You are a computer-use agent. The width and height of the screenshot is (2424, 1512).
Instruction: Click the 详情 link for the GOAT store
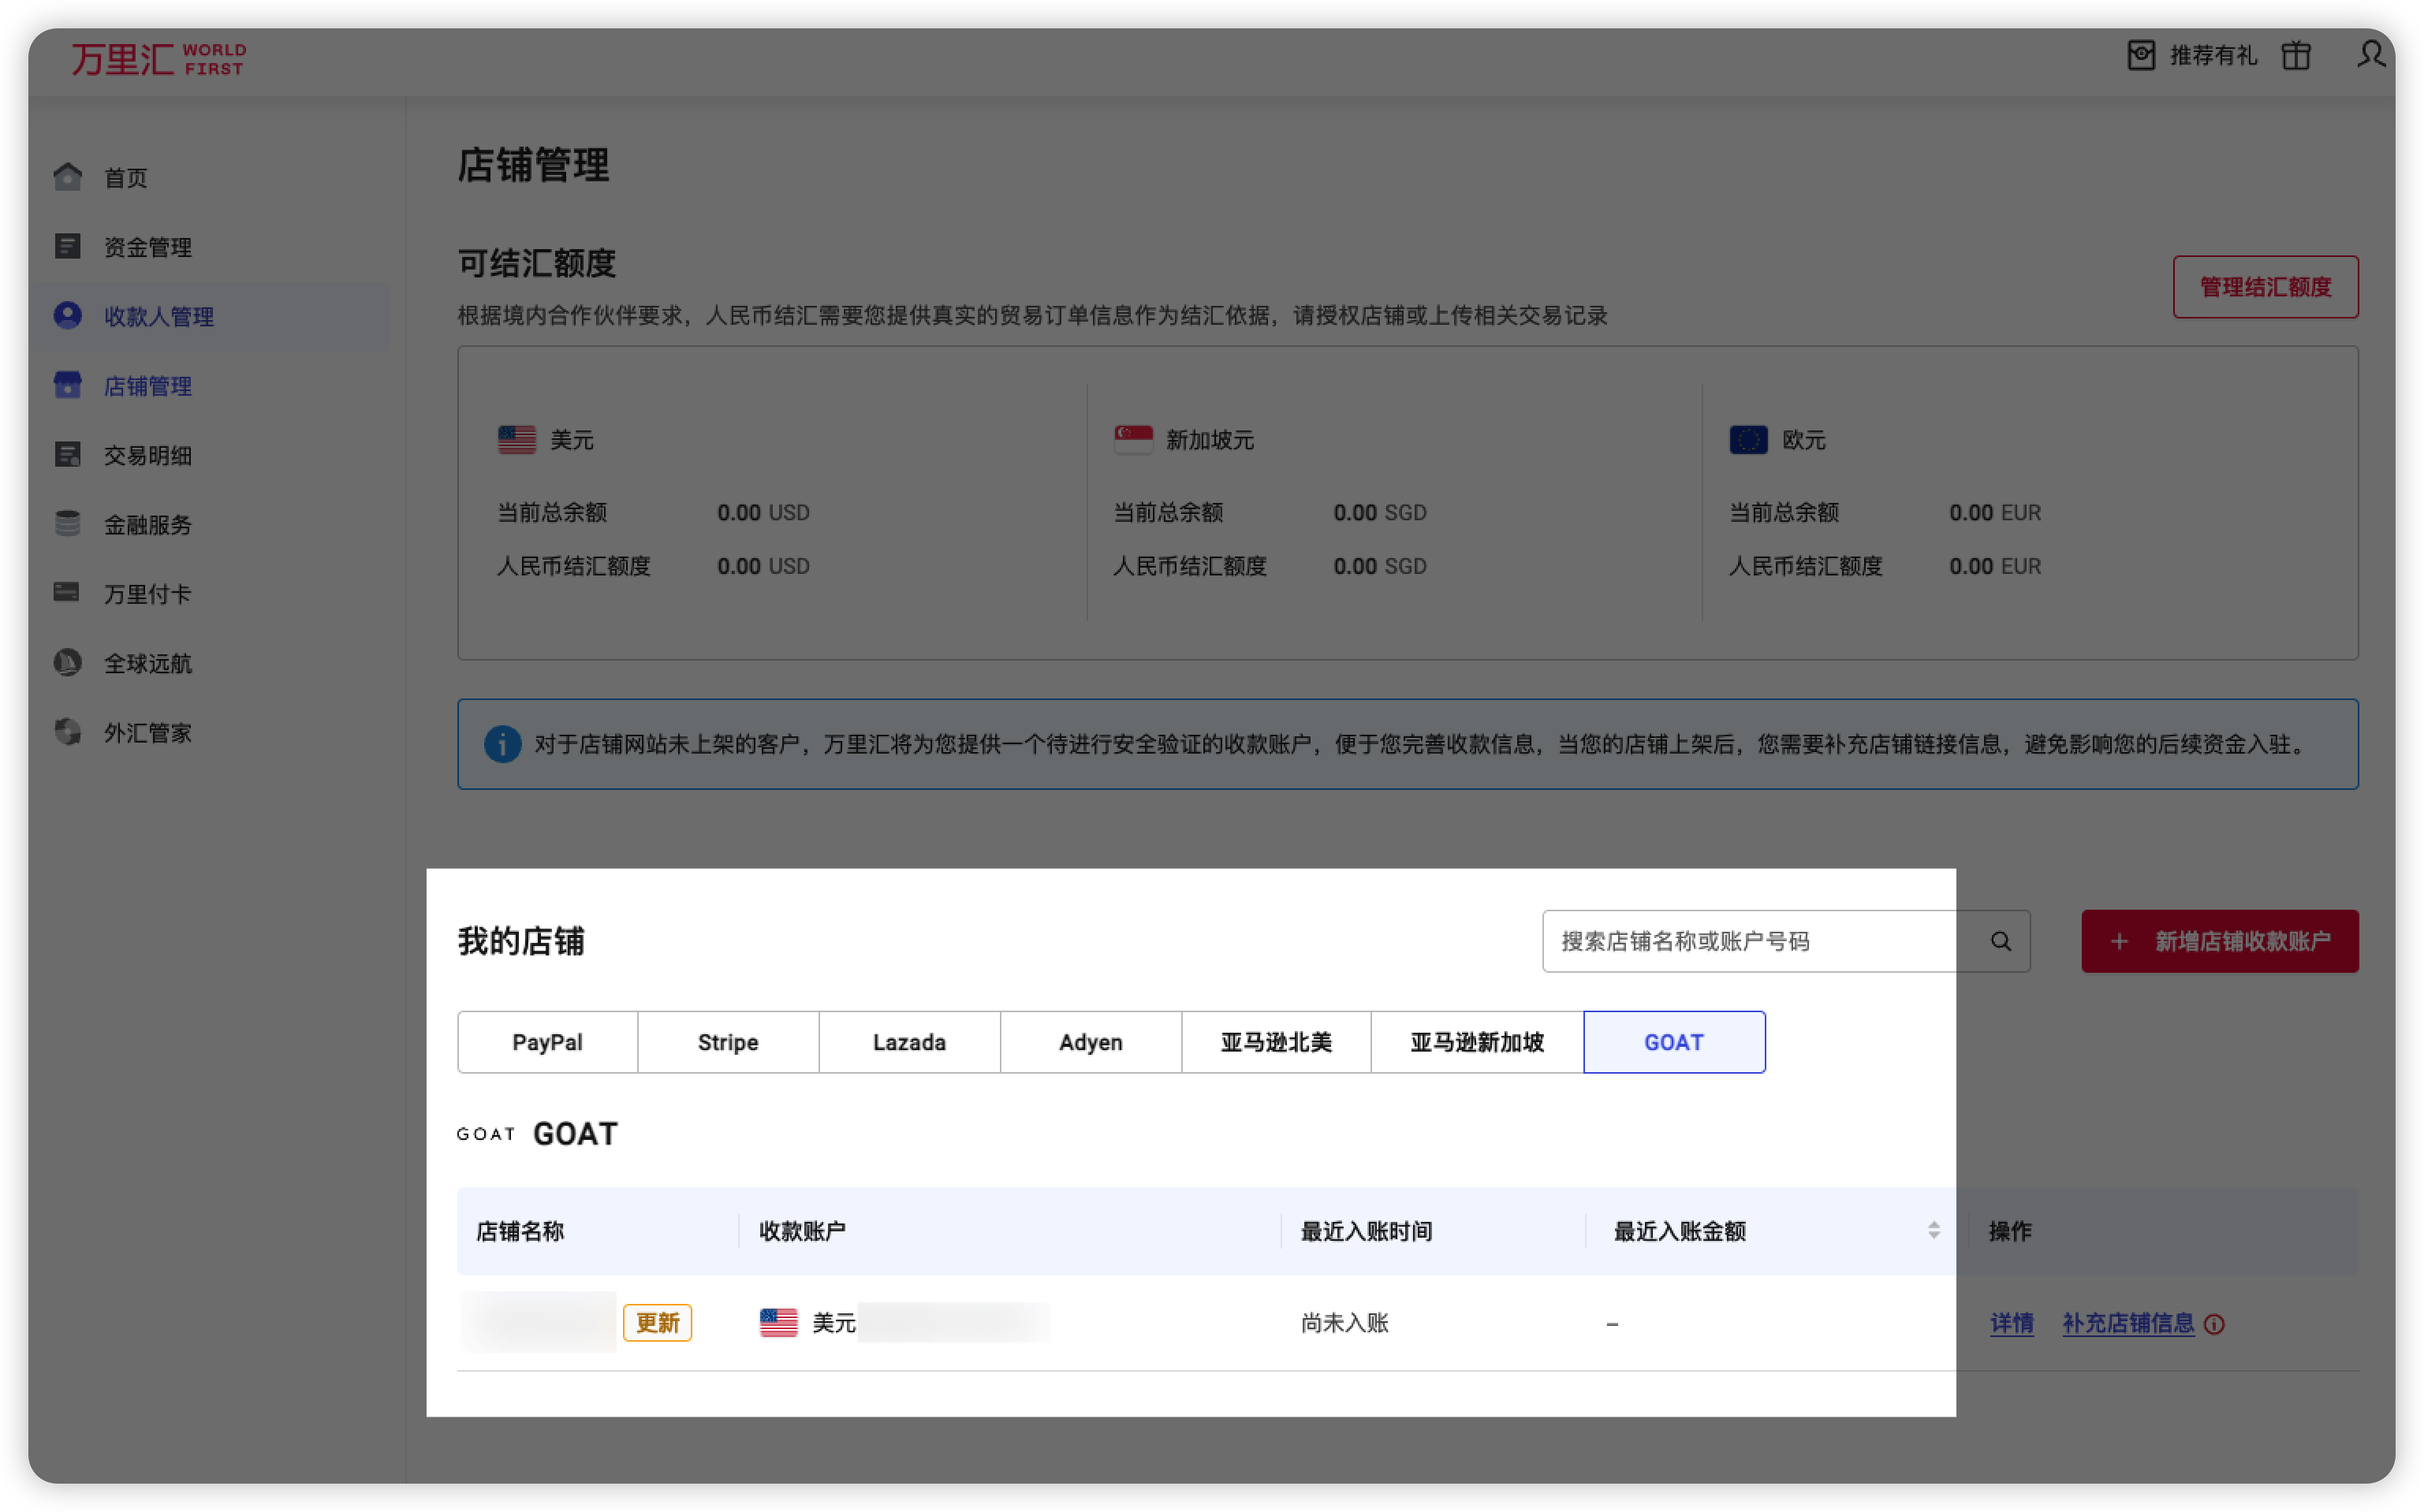pyautogui.click(x=2012, y=1323)
